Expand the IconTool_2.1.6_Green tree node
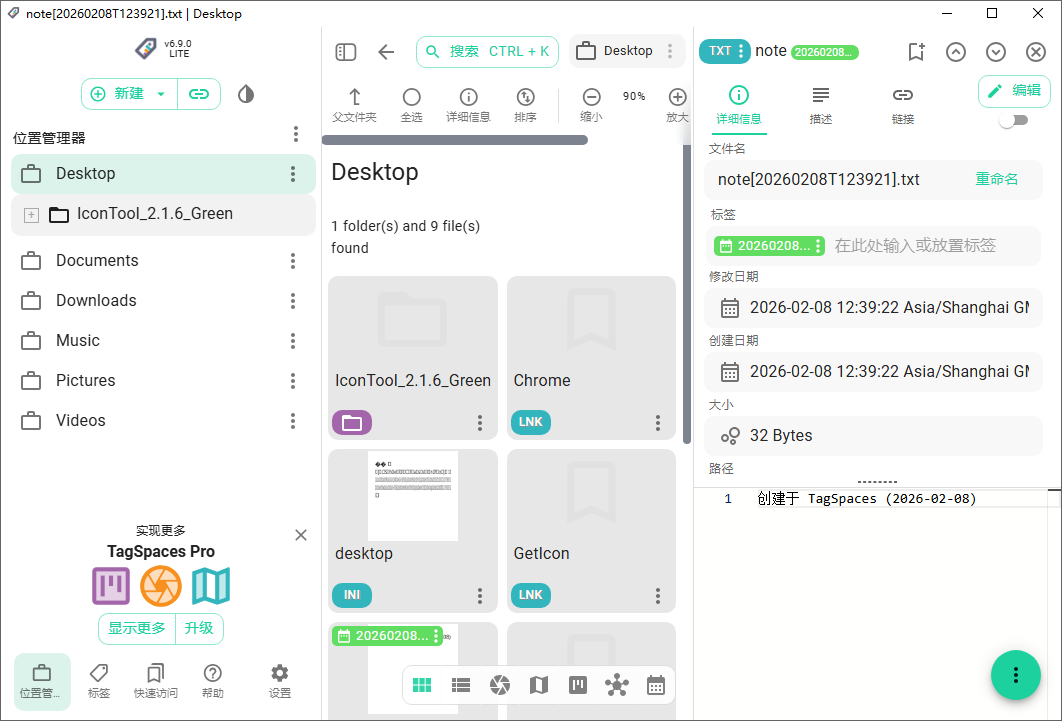The image size is (1062, 721). coord(31,214)
